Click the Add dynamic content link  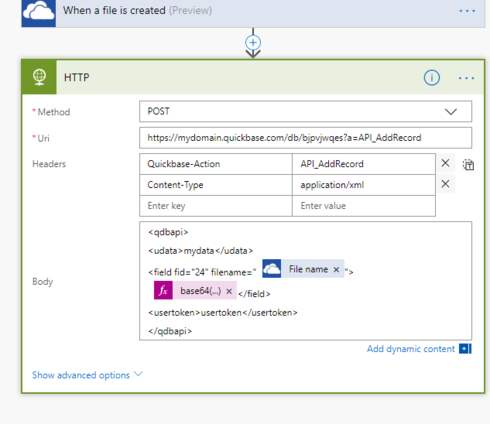(x=411, y=349)
